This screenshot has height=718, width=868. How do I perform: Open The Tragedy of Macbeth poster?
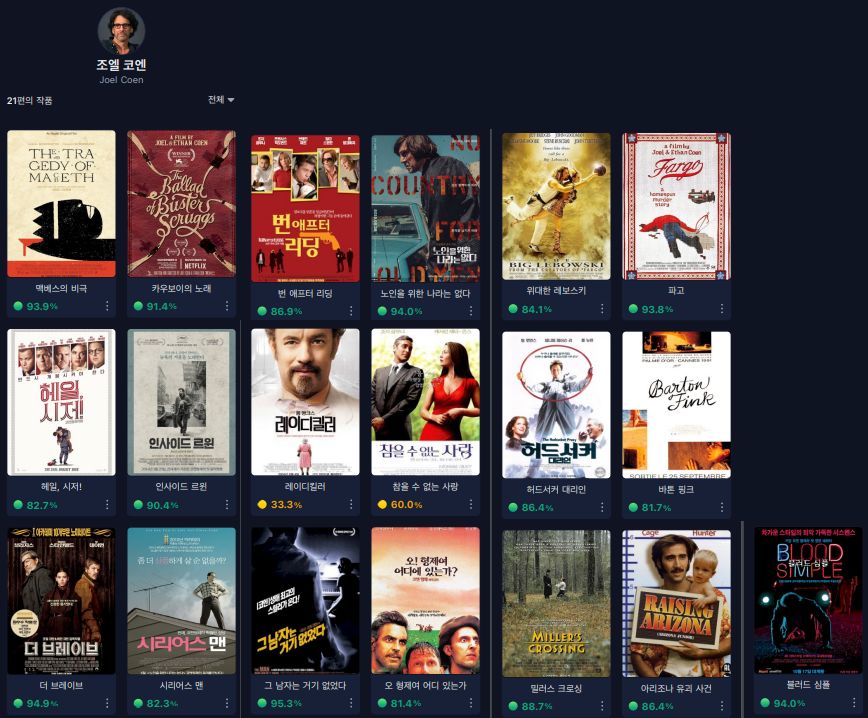(61, 204)
